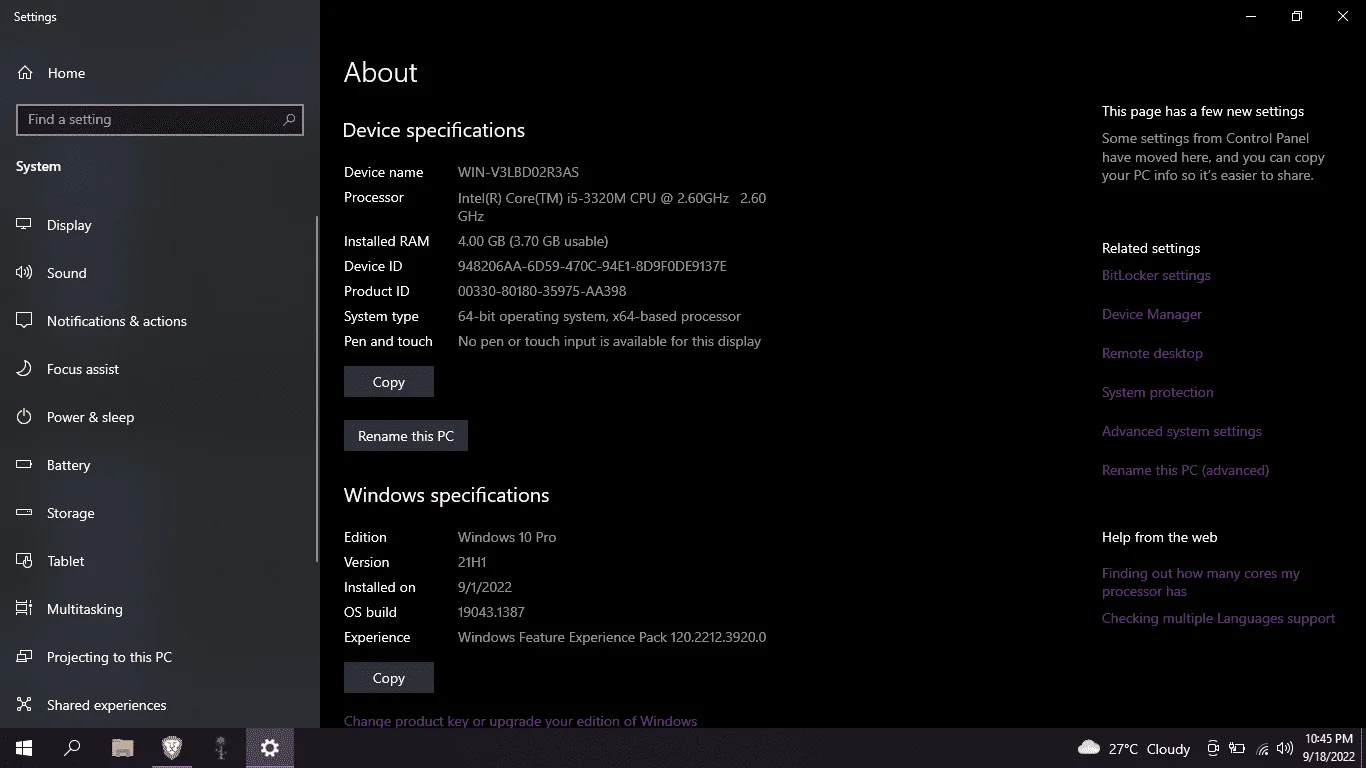Open Rename this PC (advanced) link
This screenshot has height=768, width=1366.
1185,470
